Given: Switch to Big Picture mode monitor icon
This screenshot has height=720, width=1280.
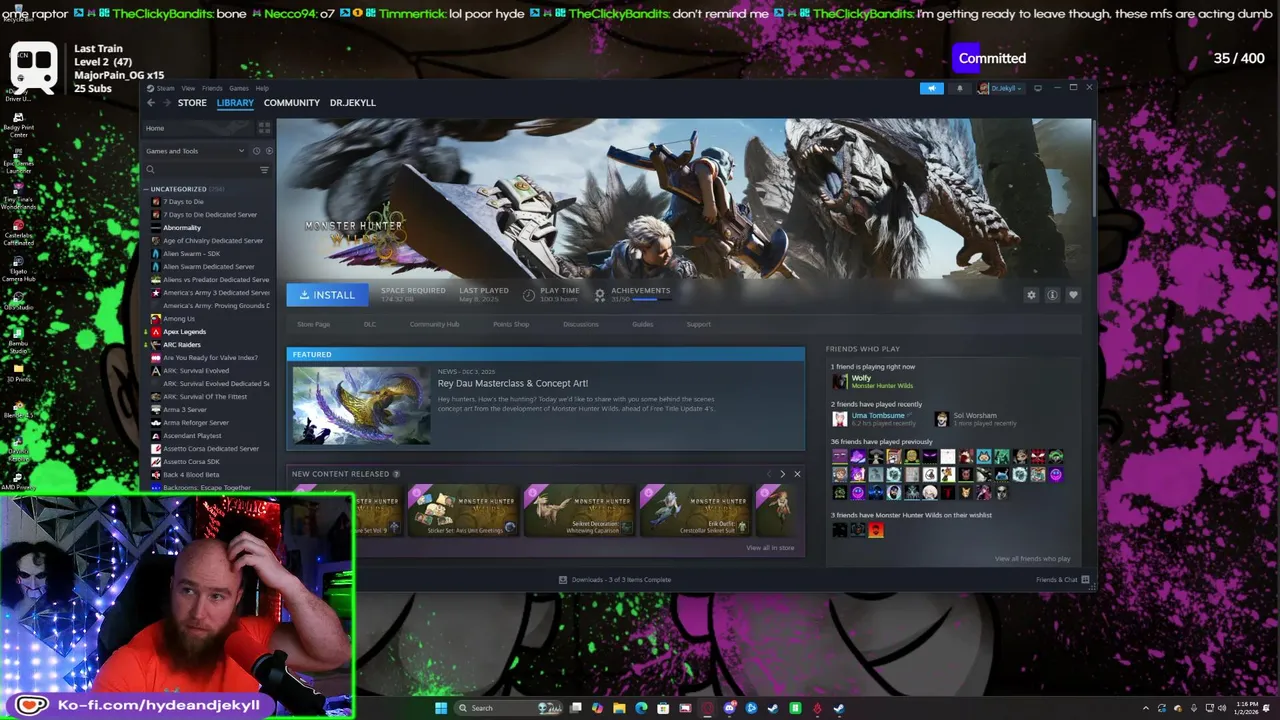Looking at the screenshot, I should point(1037,88).
